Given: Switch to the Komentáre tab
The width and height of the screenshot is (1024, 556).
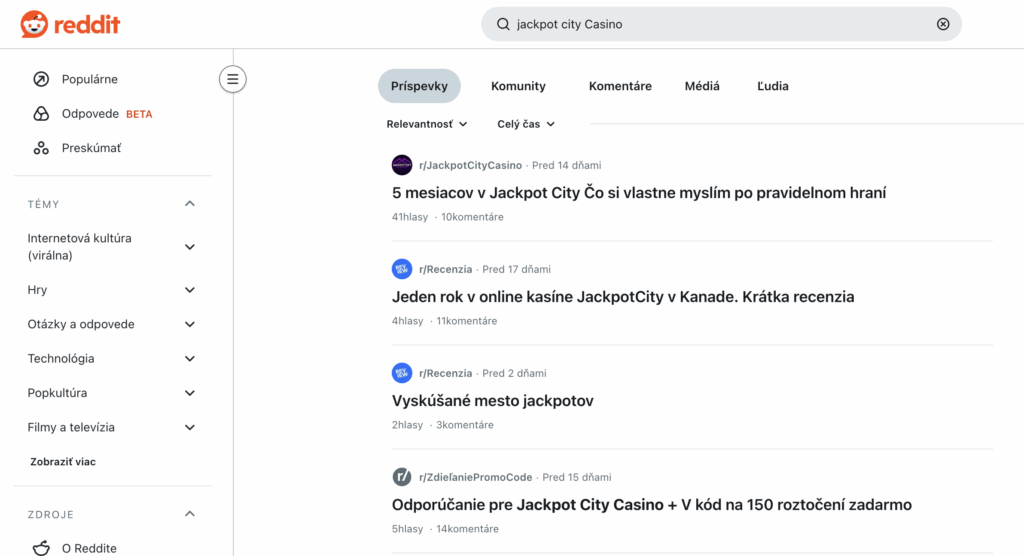Looking at the screenshot, I should click(620, 86).
